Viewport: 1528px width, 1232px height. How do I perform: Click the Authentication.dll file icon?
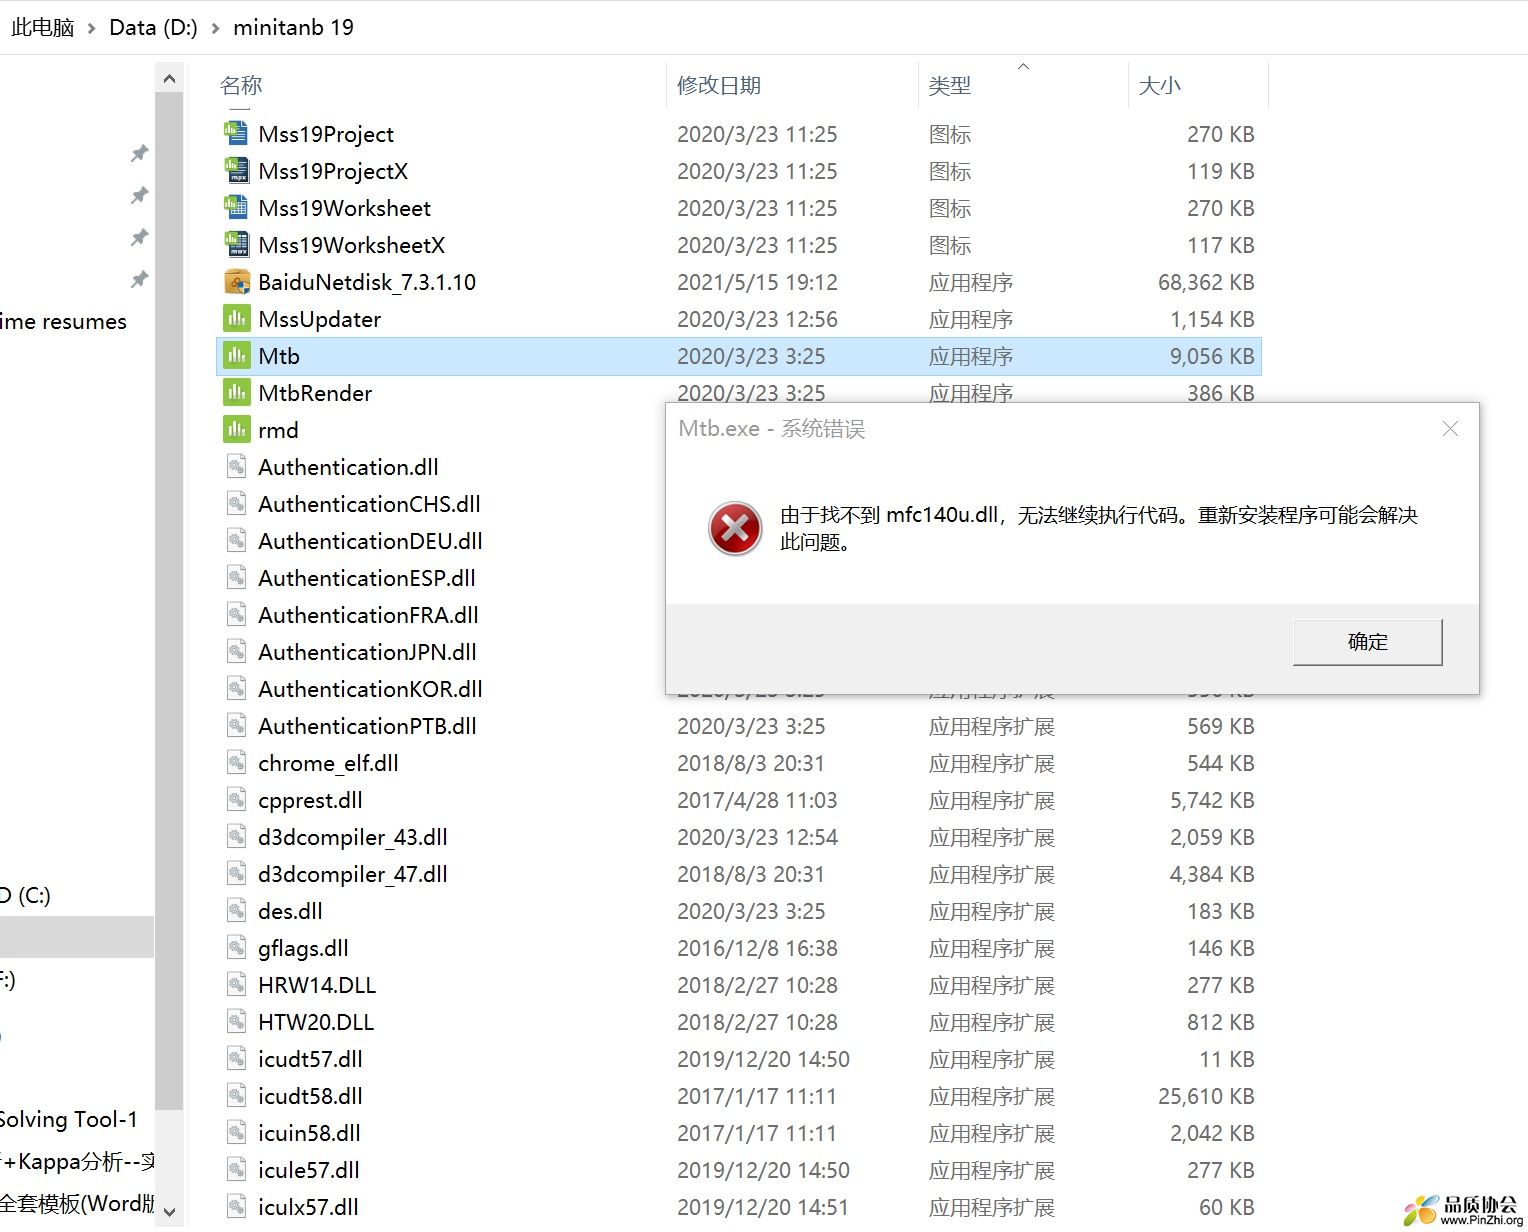(236, 467)
